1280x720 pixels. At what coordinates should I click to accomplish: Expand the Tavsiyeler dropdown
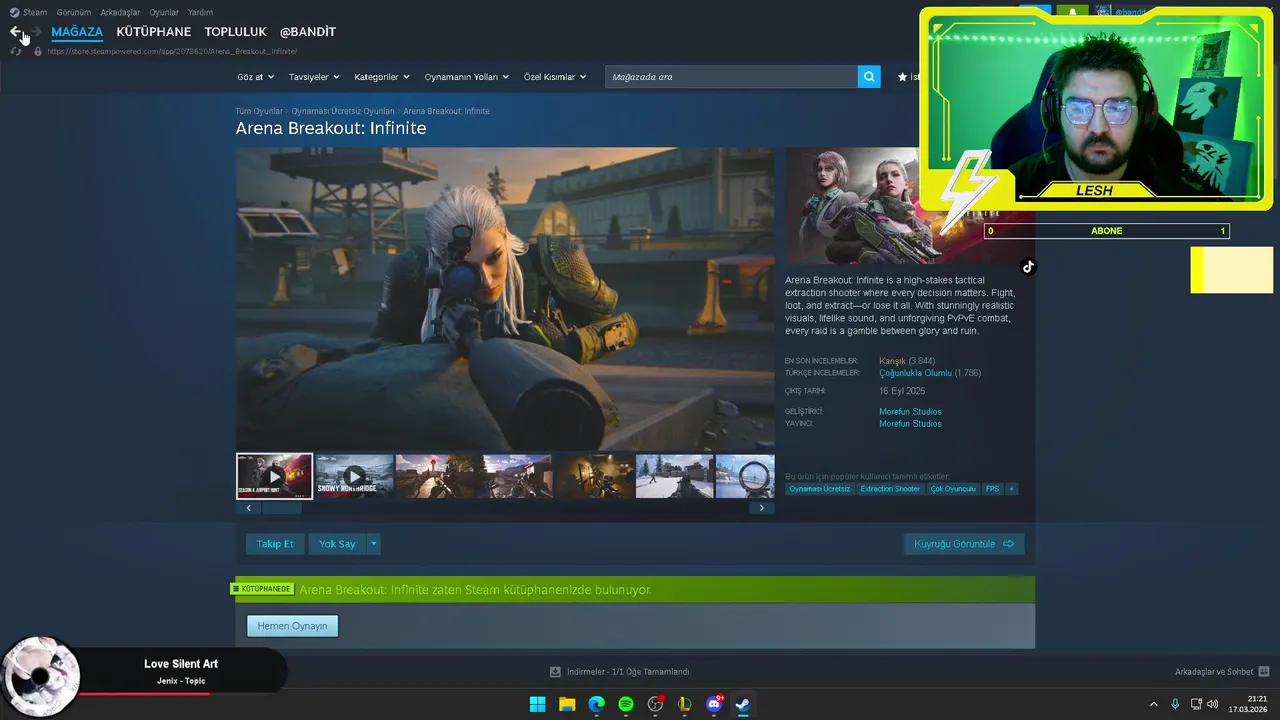314,77
